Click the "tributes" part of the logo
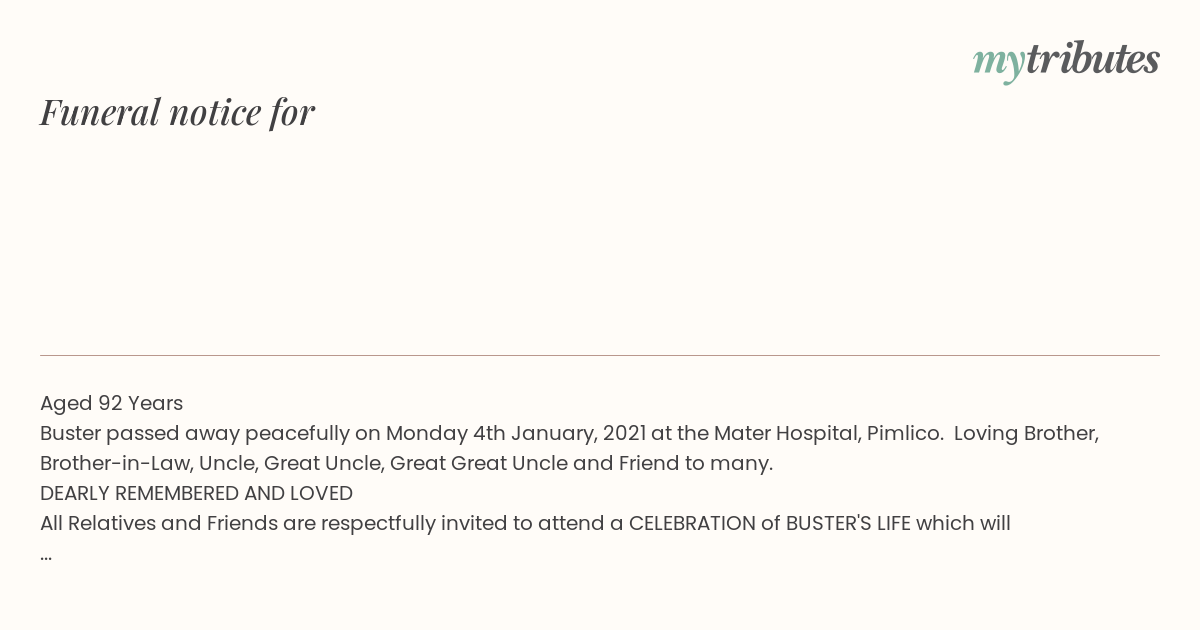1200x630 pixels. (x=1092, y=59)
